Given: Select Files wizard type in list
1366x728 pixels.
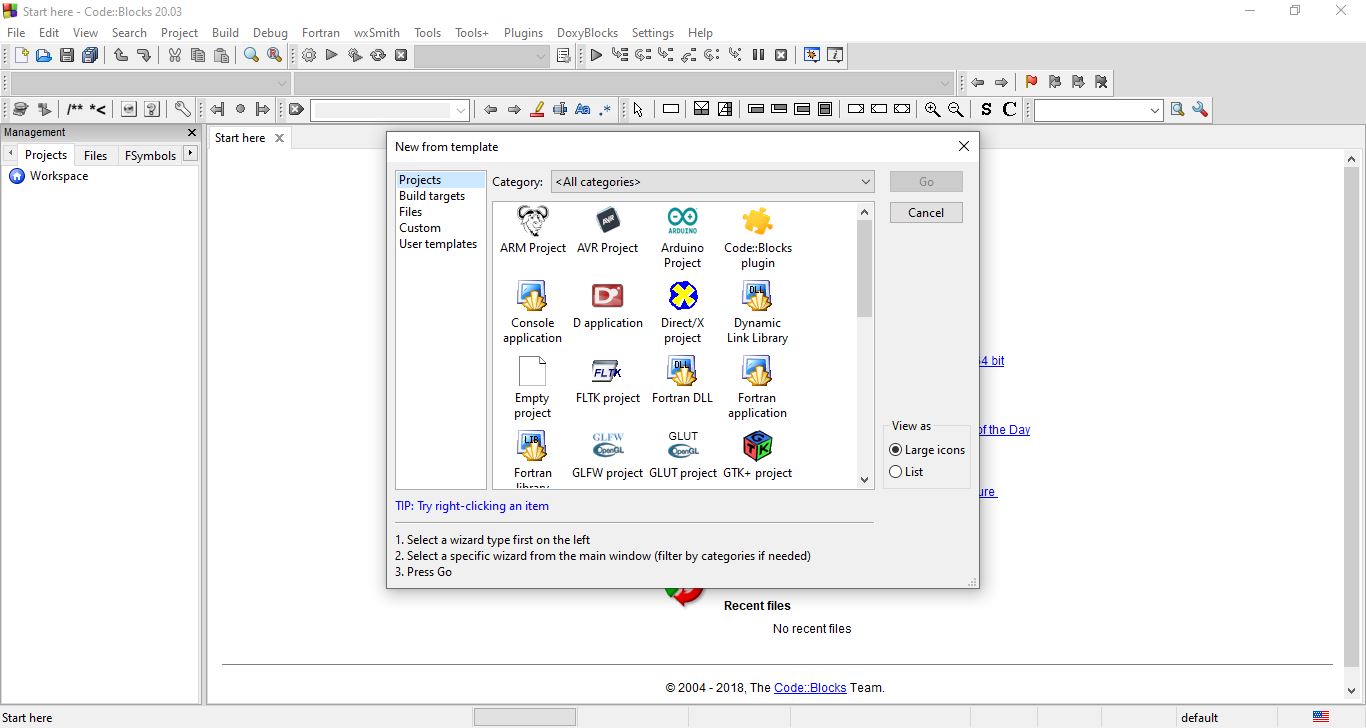Looking at the screenshot, I should click(x=410, y=212).
